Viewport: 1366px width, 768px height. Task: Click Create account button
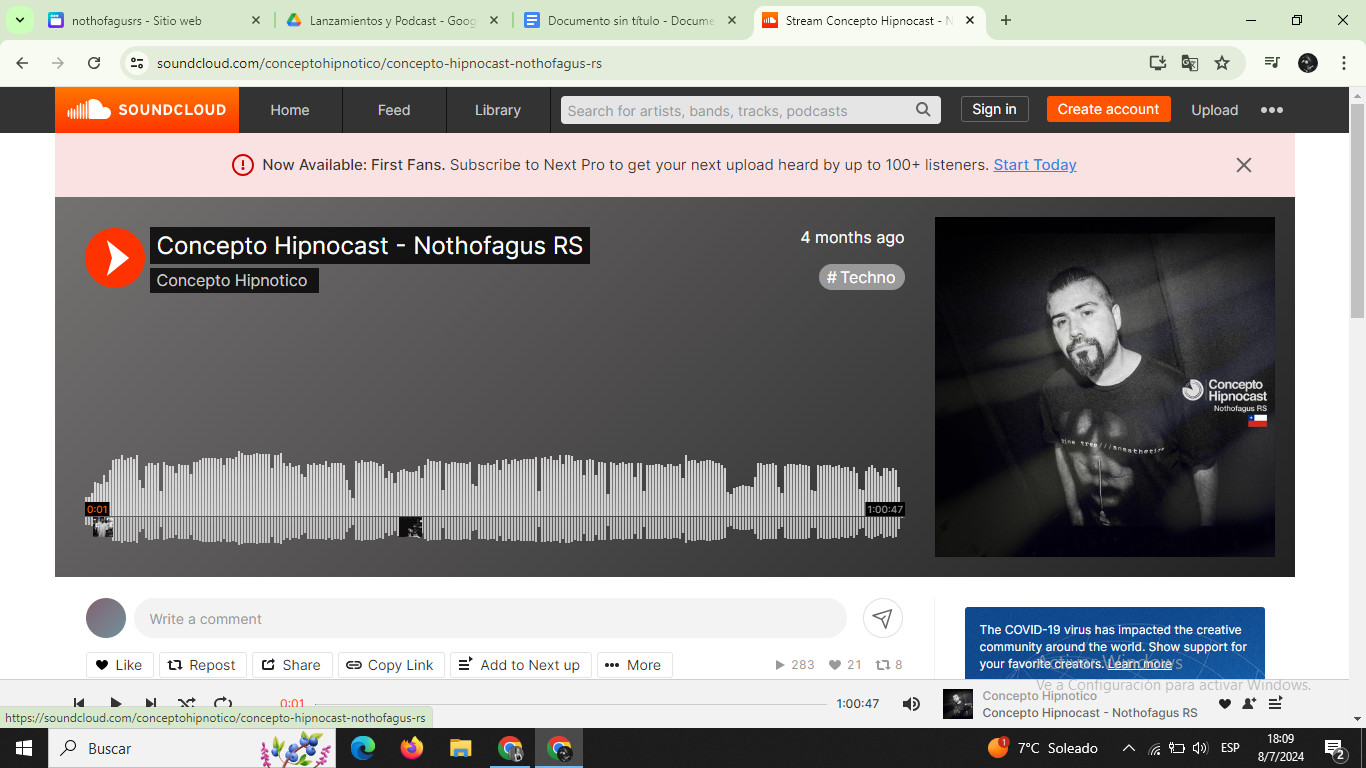pyautogui.click(x=1108, y=109)
